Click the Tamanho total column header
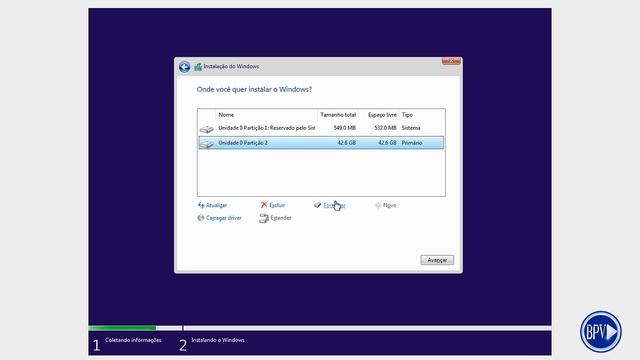The image size is (640, 360). [338, 115]
